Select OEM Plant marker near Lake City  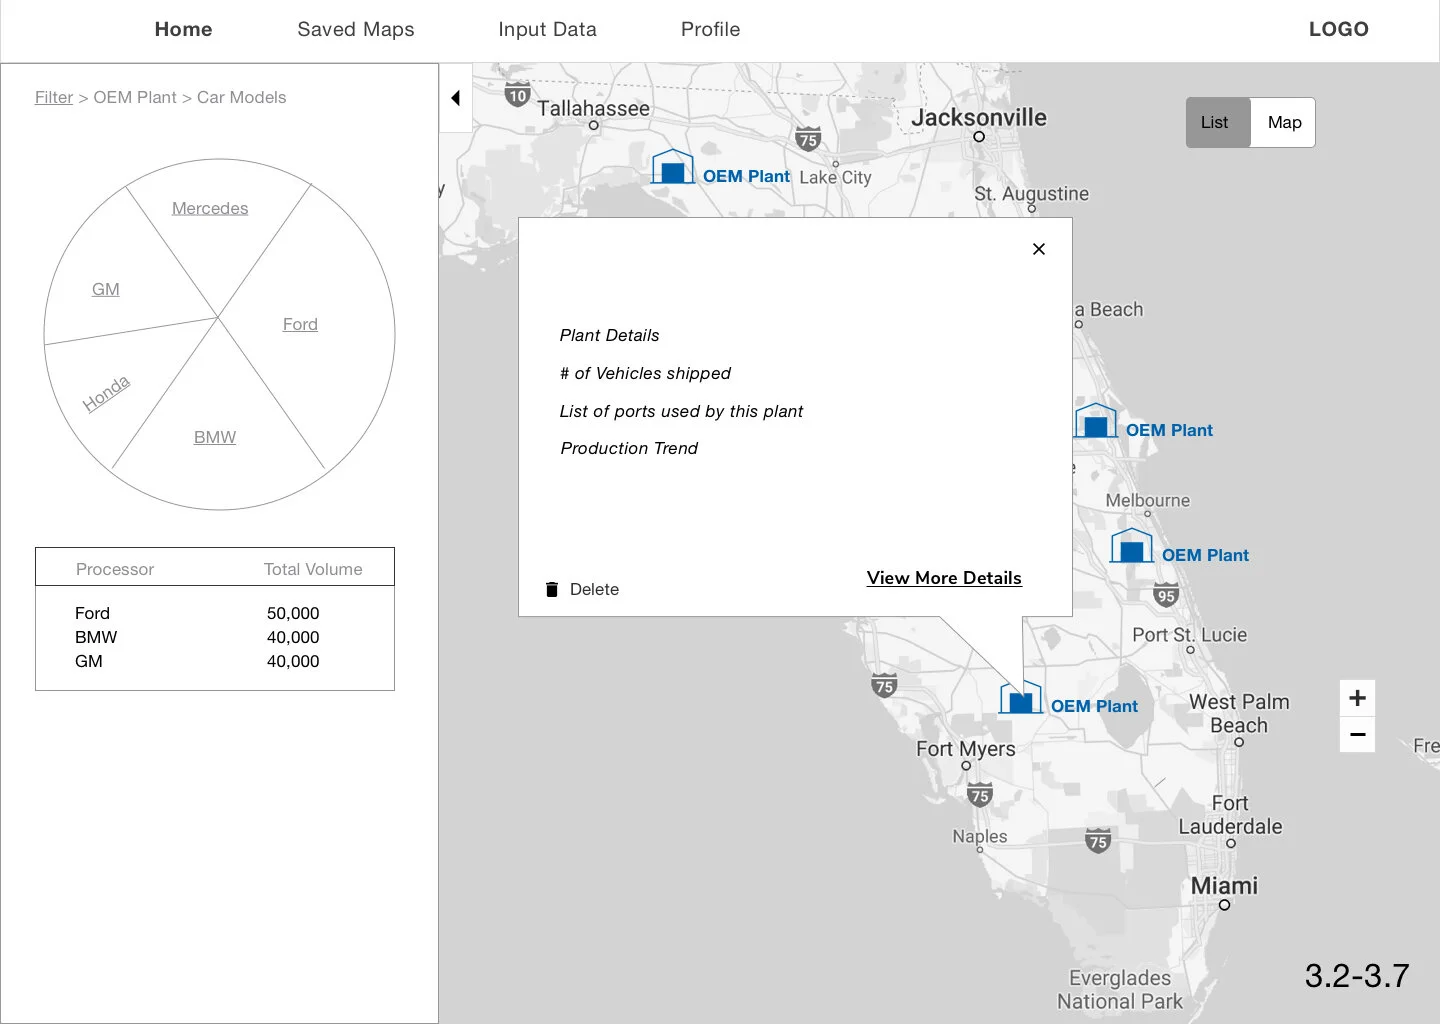(x=673, y=167)
